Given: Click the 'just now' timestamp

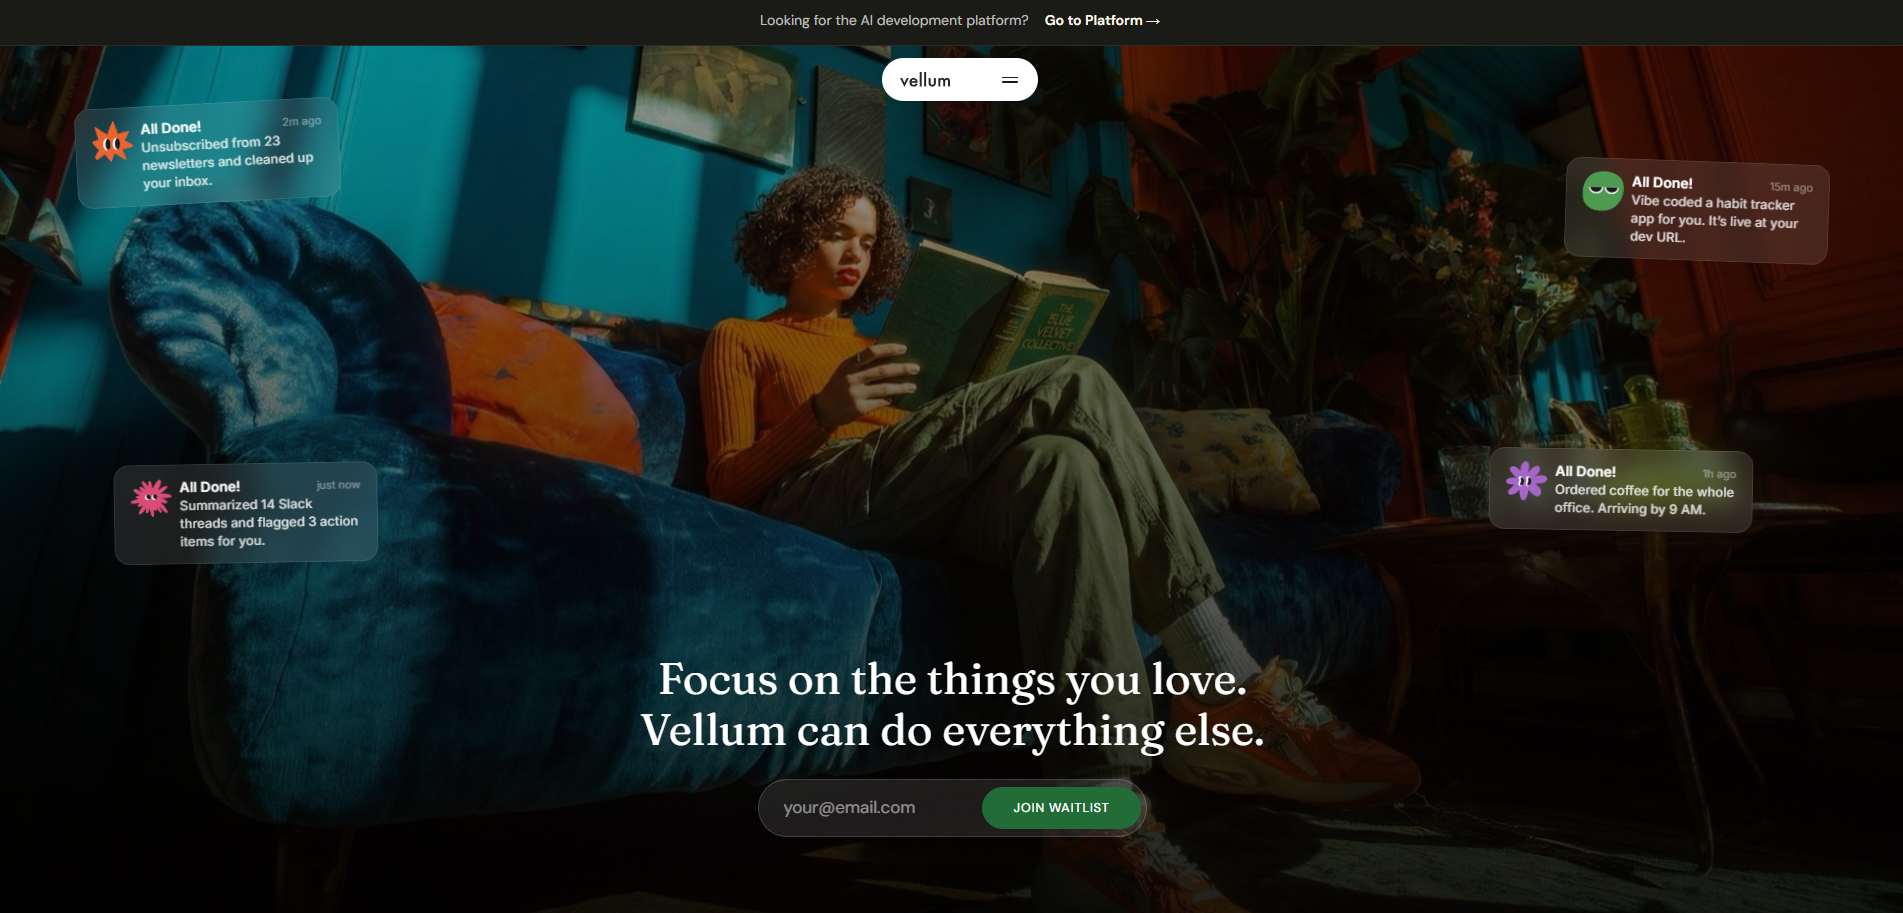Looking at the screenshot, I should (338, 485).
